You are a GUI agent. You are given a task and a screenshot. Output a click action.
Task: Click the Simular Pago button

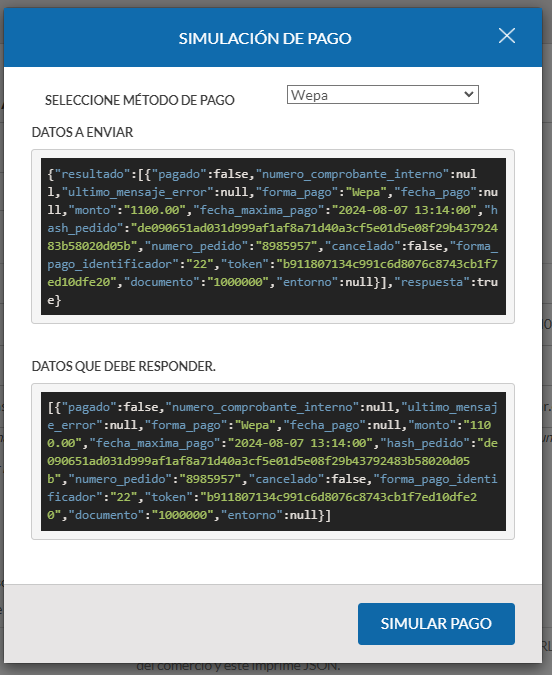tap(436, 623)
